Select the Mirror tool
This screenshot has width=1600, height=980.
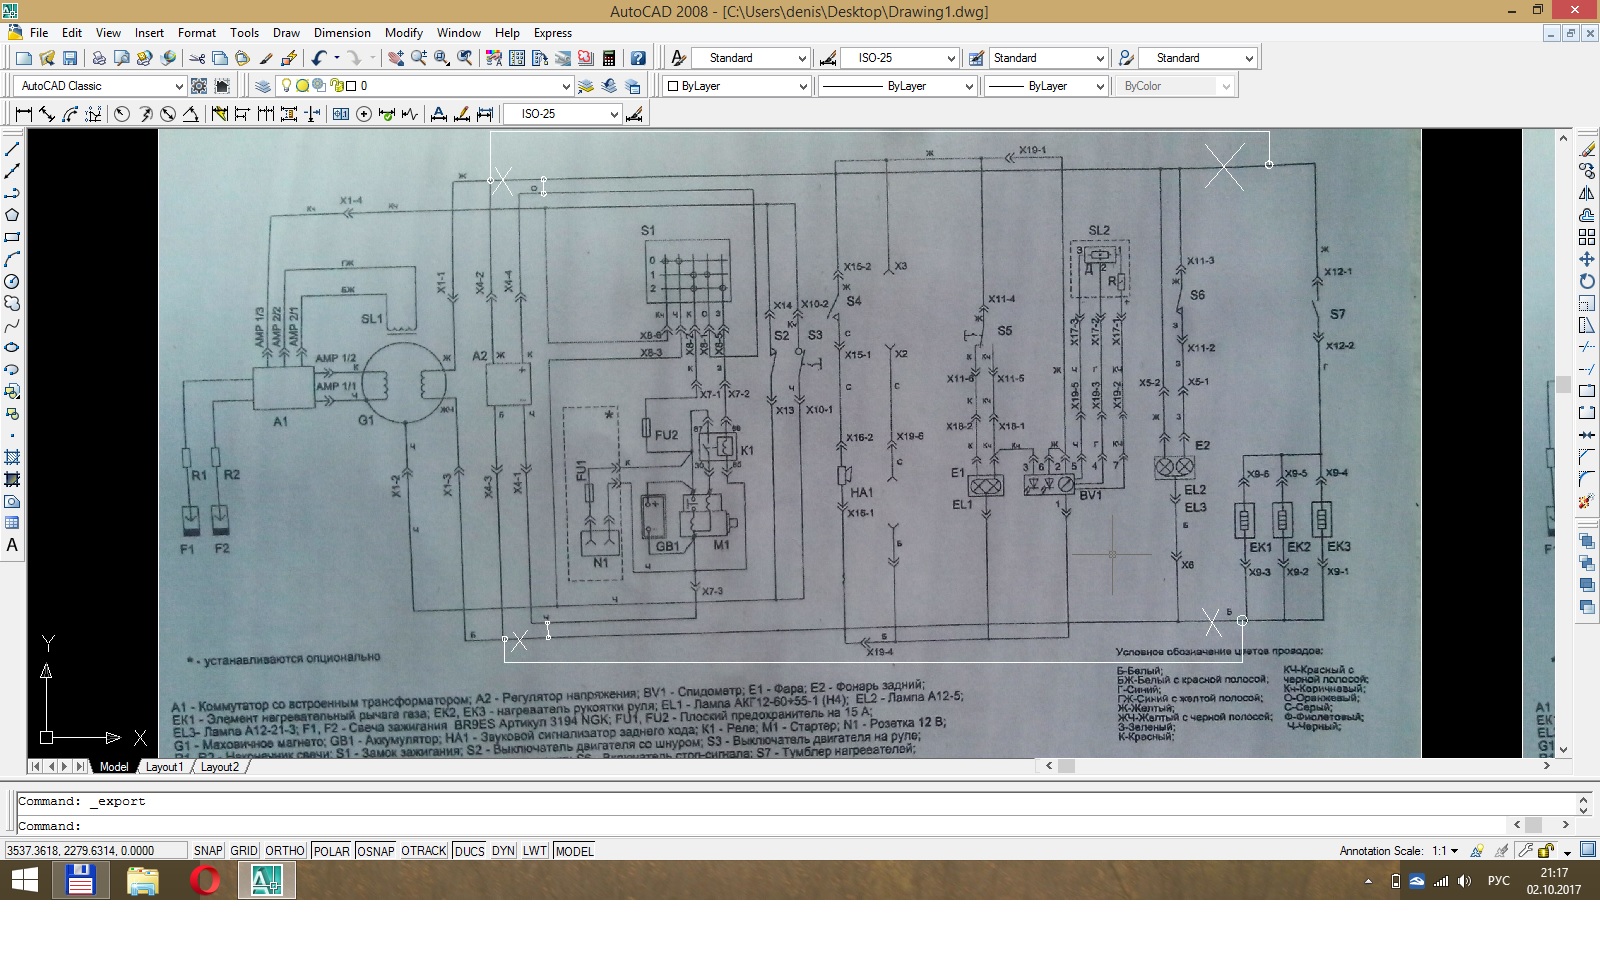[1587, 193]
